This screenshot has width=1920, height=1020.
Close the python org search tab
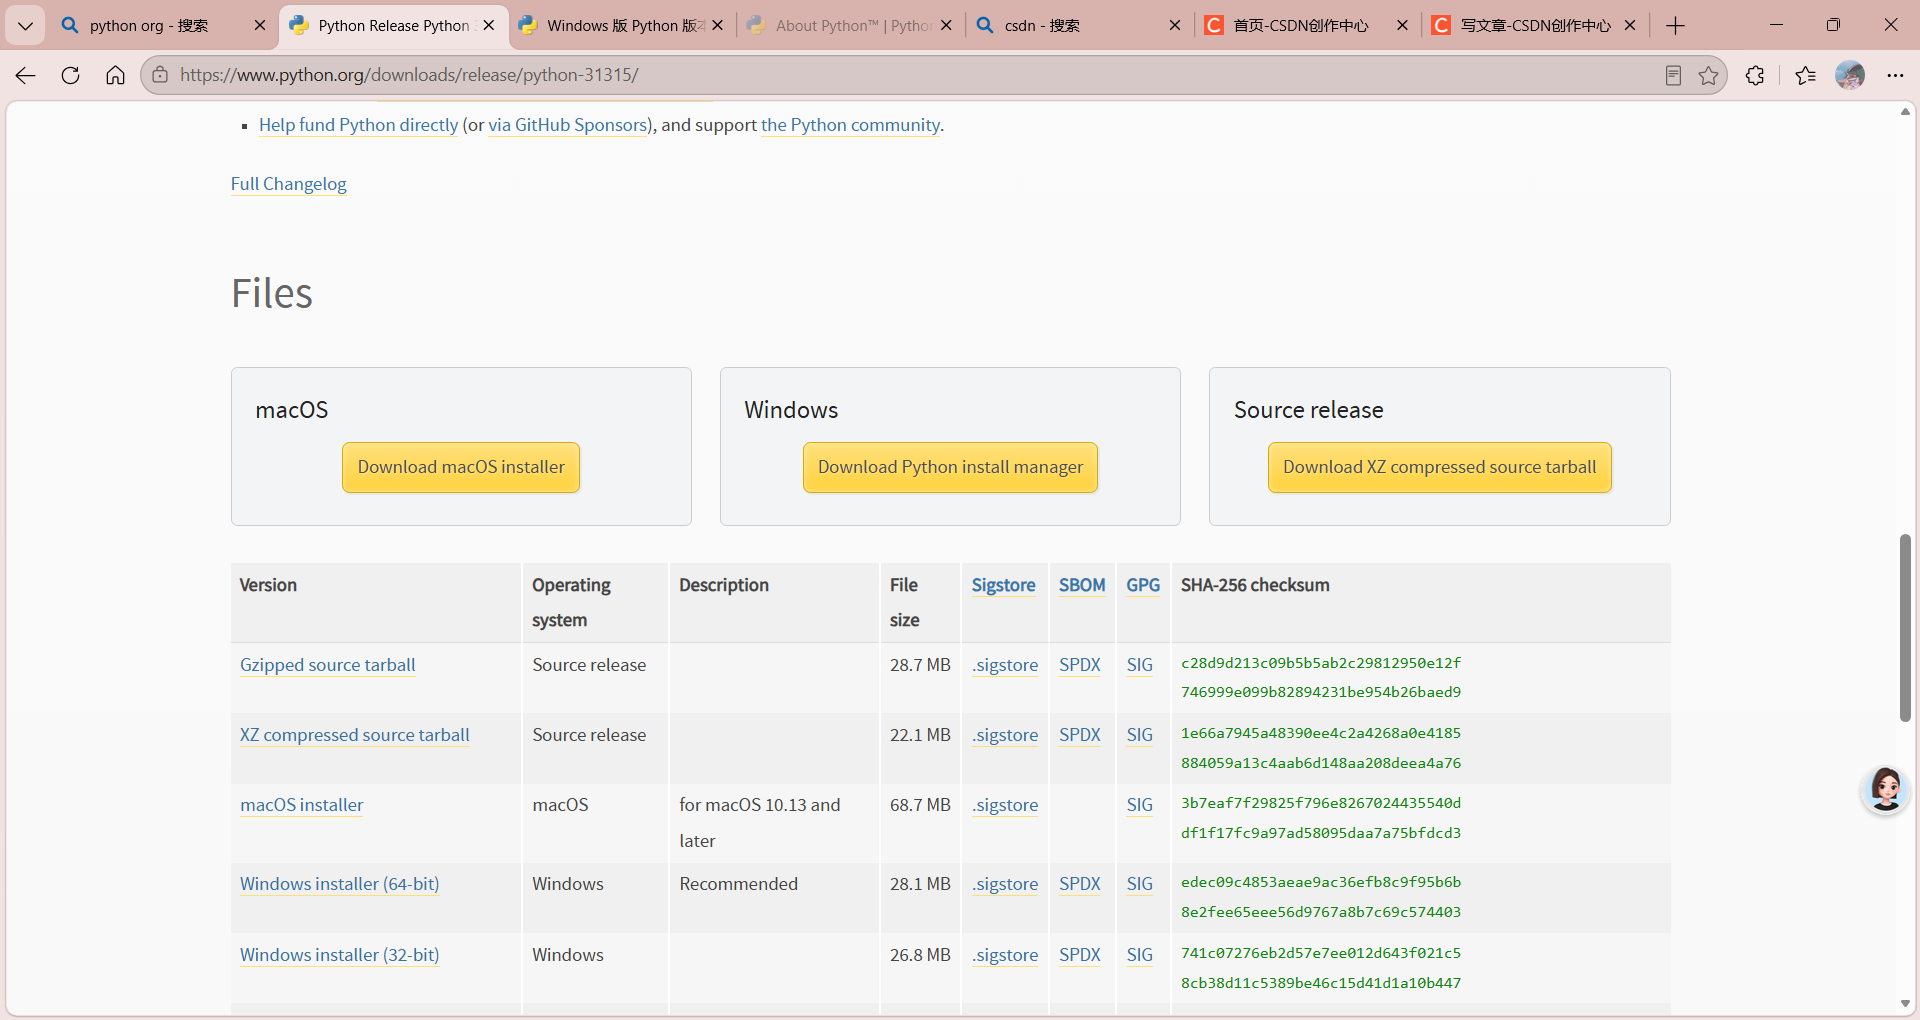[260, 25]
